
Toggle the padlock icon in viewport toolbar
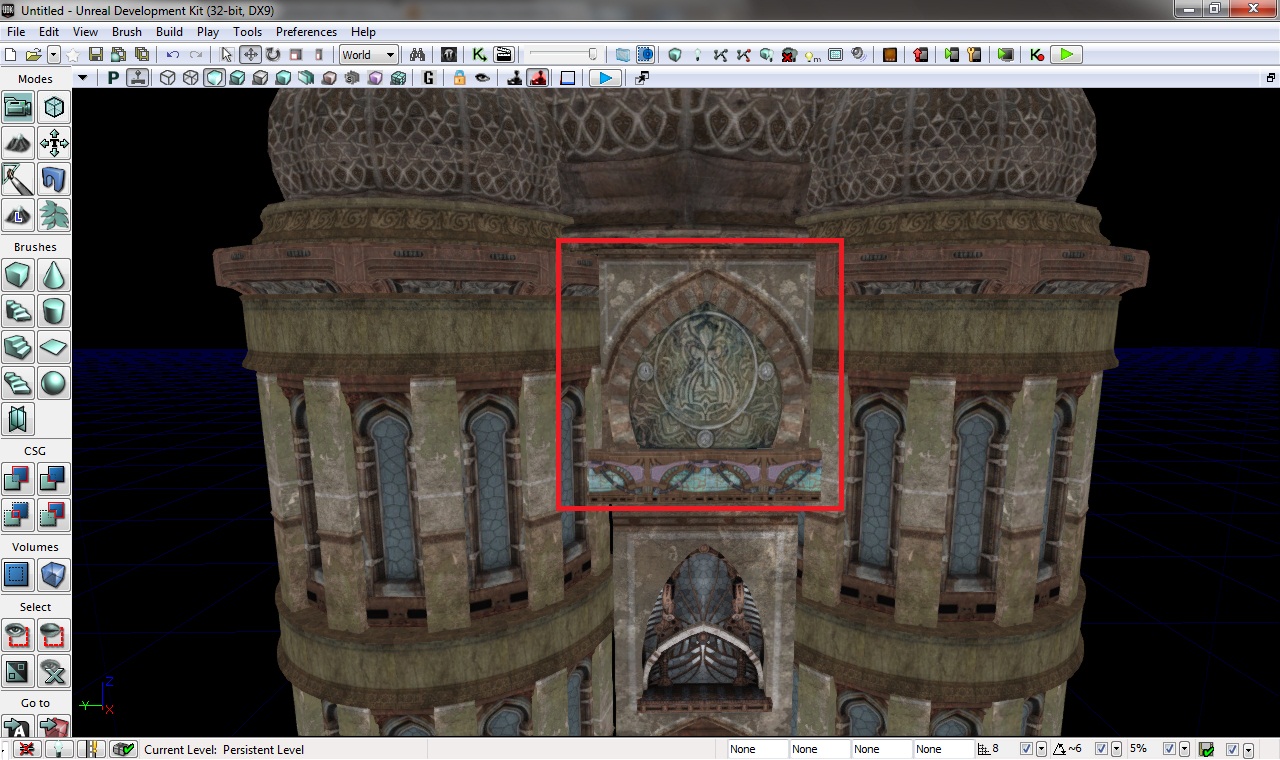point(460,78)
